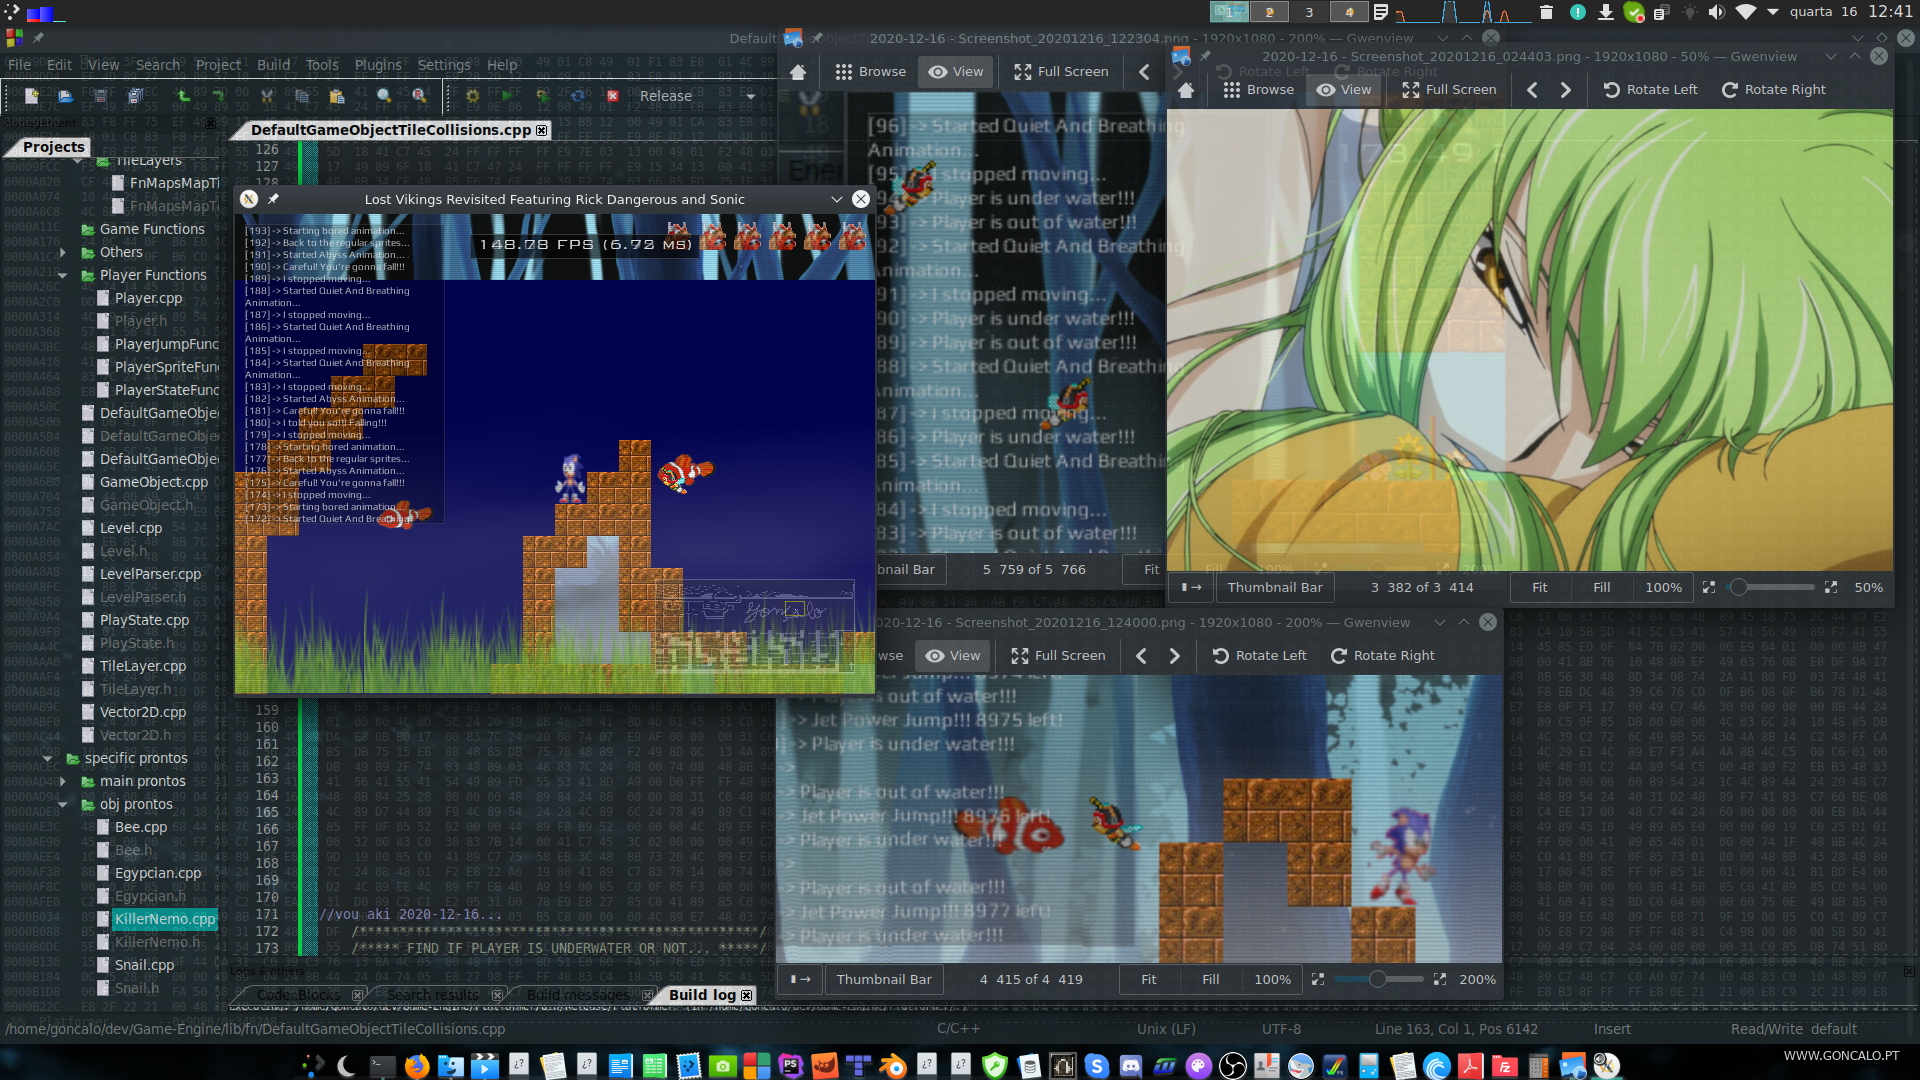Click the green Undo arrow in Code::Blocks toolbar
The height and width of the screenshot is (1080, 1920).
pos(183,96)
